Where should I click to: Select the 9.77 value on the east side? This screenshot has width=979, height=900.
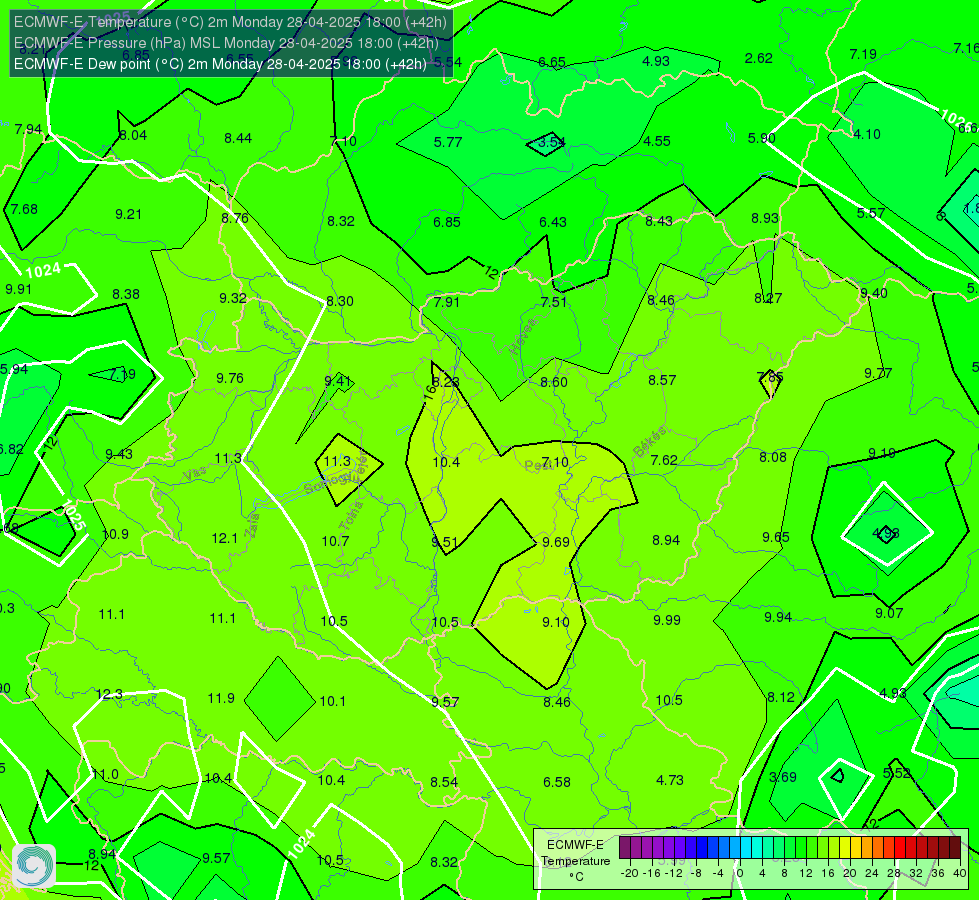(878, 373)
